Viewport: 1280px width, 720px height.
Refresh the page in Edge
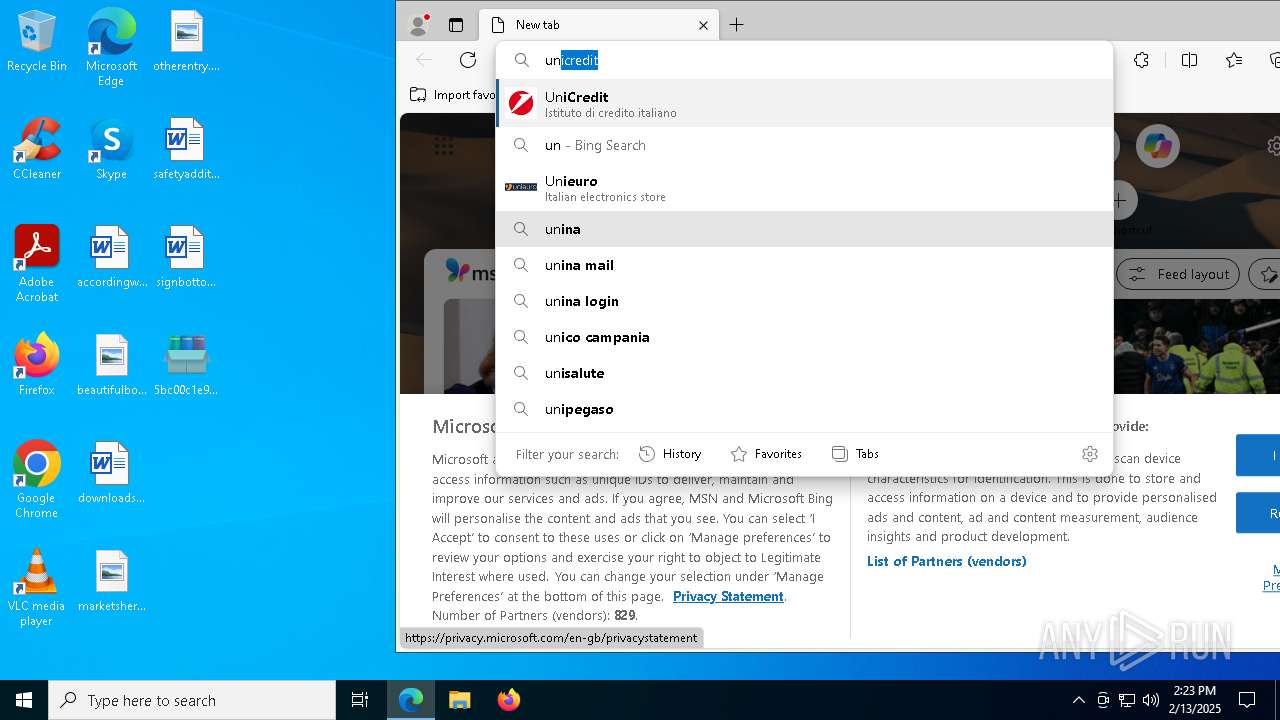468,60
